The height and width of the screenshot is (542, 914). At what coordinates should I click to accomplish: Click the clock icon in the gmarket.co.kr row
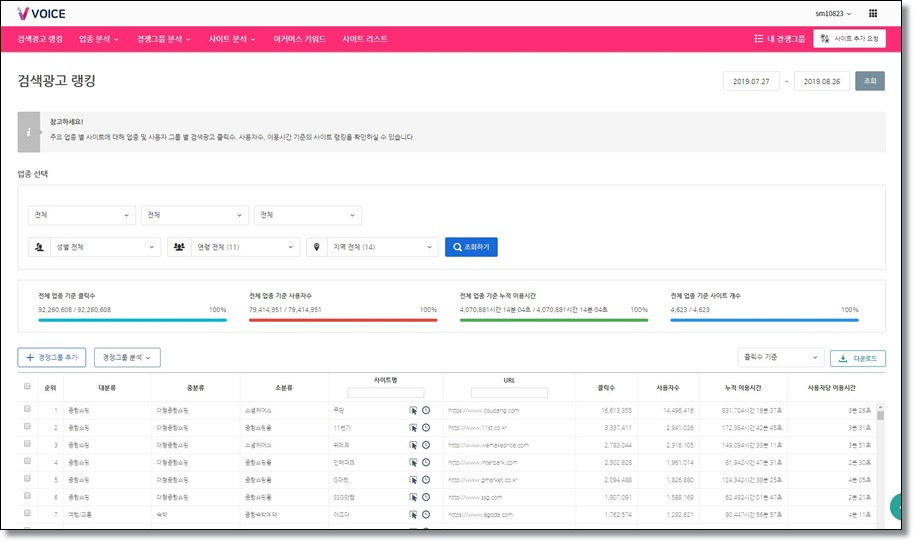pos(426,480)
